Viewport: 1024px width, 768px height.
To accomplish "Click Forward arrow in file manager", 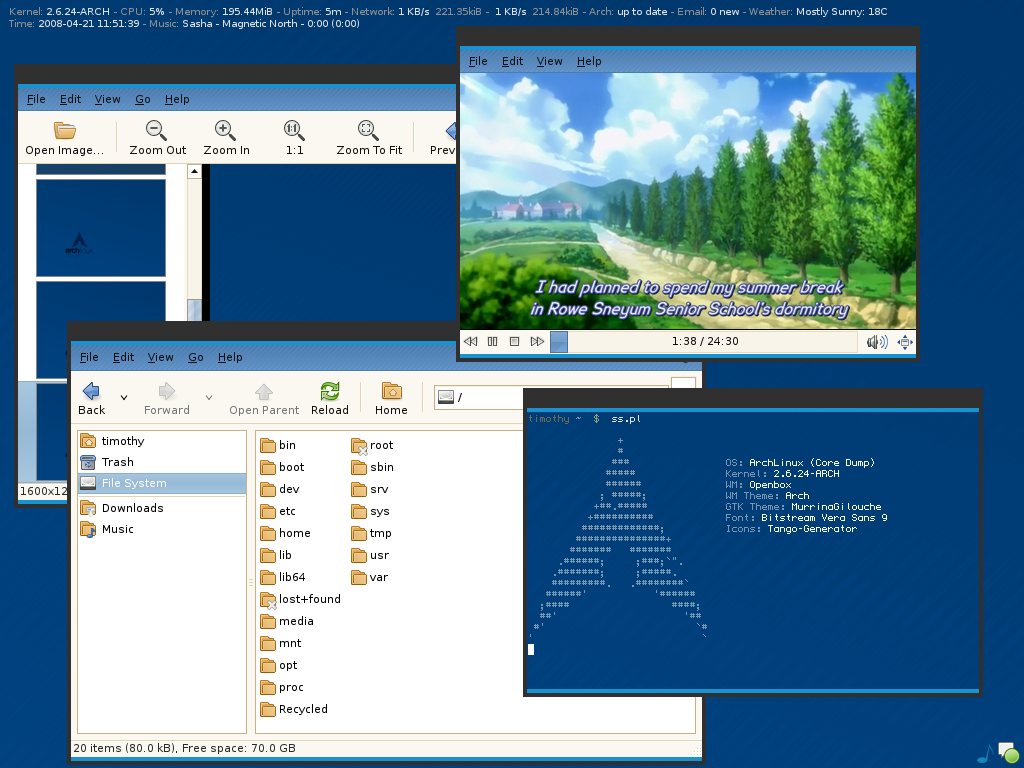I will (167, 398).
